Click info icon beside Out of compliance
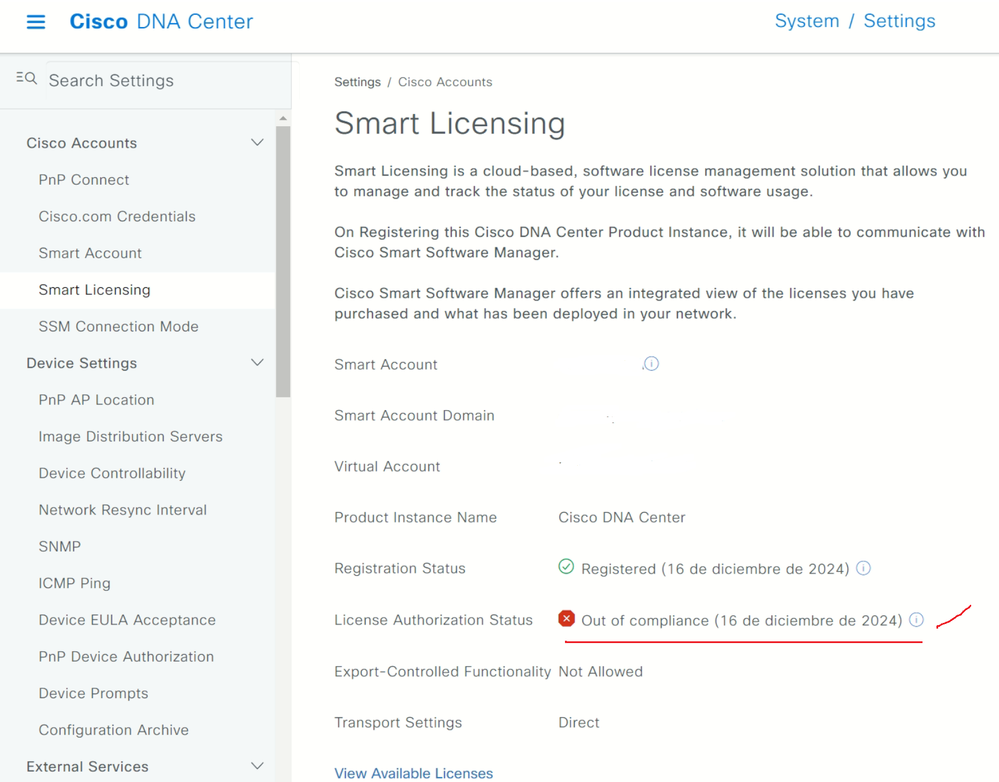The image size is (999, 782). 916,619
